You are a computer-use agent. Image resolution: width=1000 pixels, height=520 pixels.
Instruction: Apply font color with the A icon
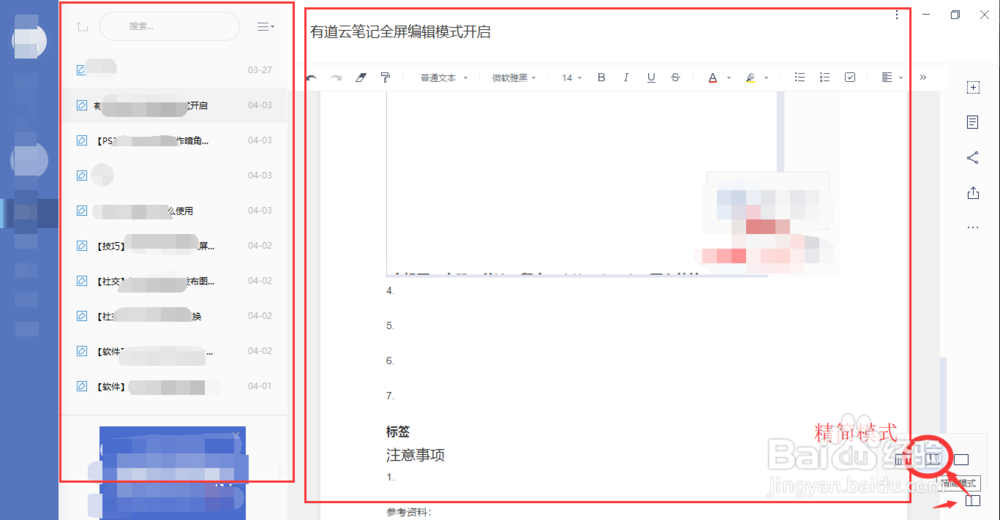click(712, 78)
